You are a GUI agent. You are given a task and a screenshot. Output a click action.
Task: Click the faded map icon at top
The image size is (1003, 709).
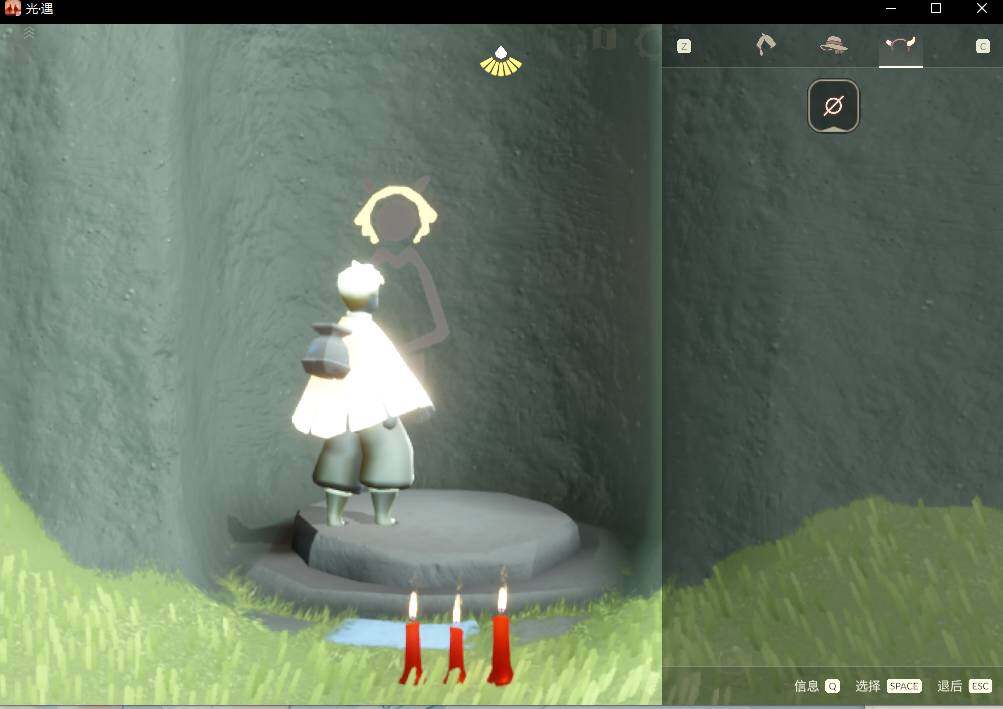(604, 39)
